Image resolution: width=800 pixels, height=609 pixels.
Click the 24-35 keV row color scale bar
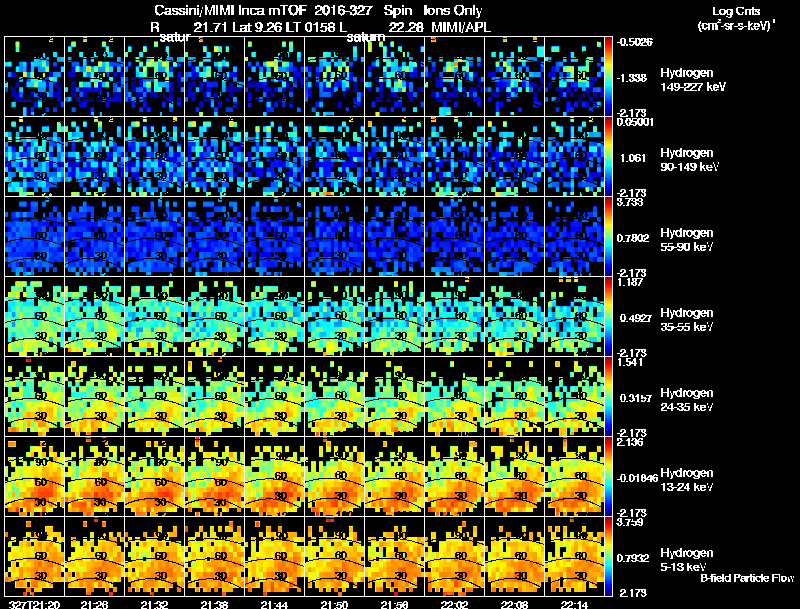[608, 397]
